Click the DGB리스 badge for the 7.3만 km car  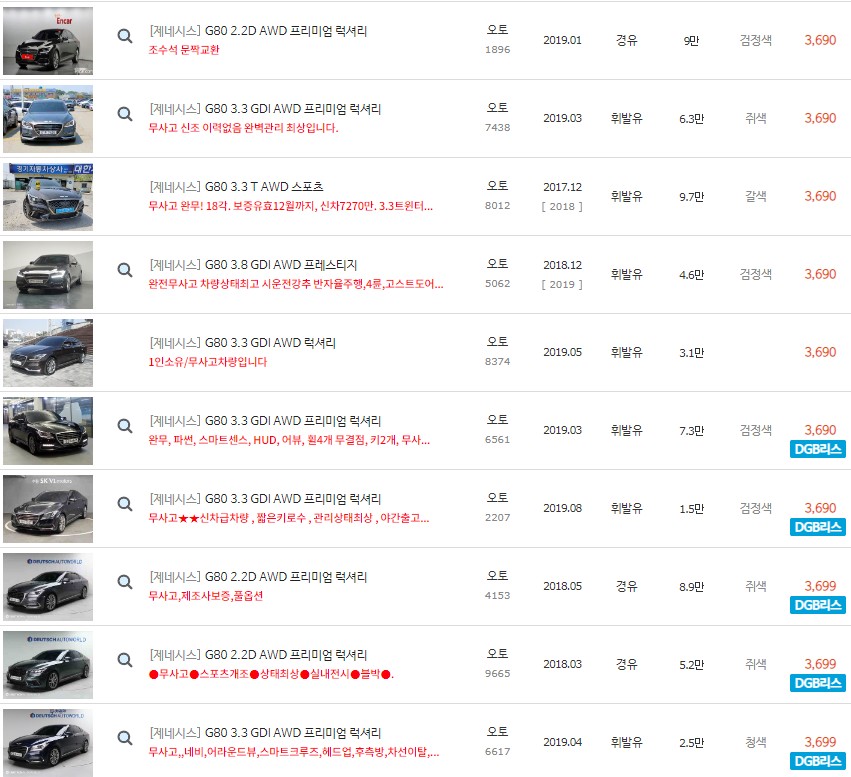tap(817, 449)
